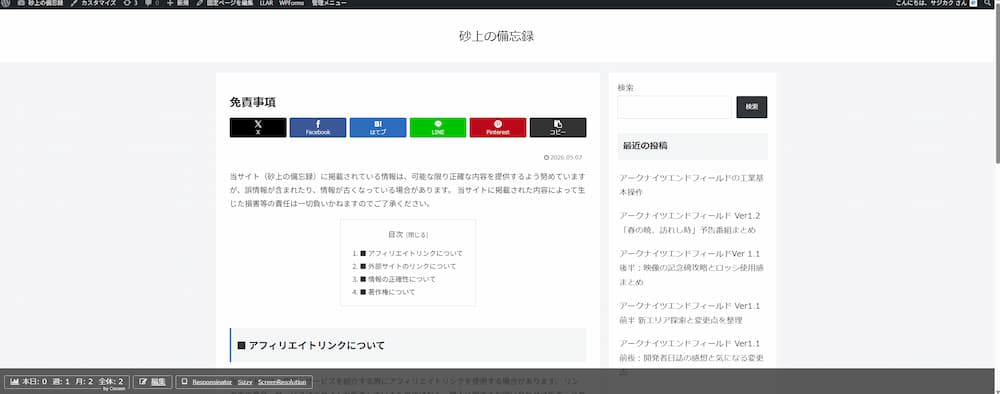The image size is (1000, 394).
Task: Click the access stats chart icon
Action: coord(15,381)
